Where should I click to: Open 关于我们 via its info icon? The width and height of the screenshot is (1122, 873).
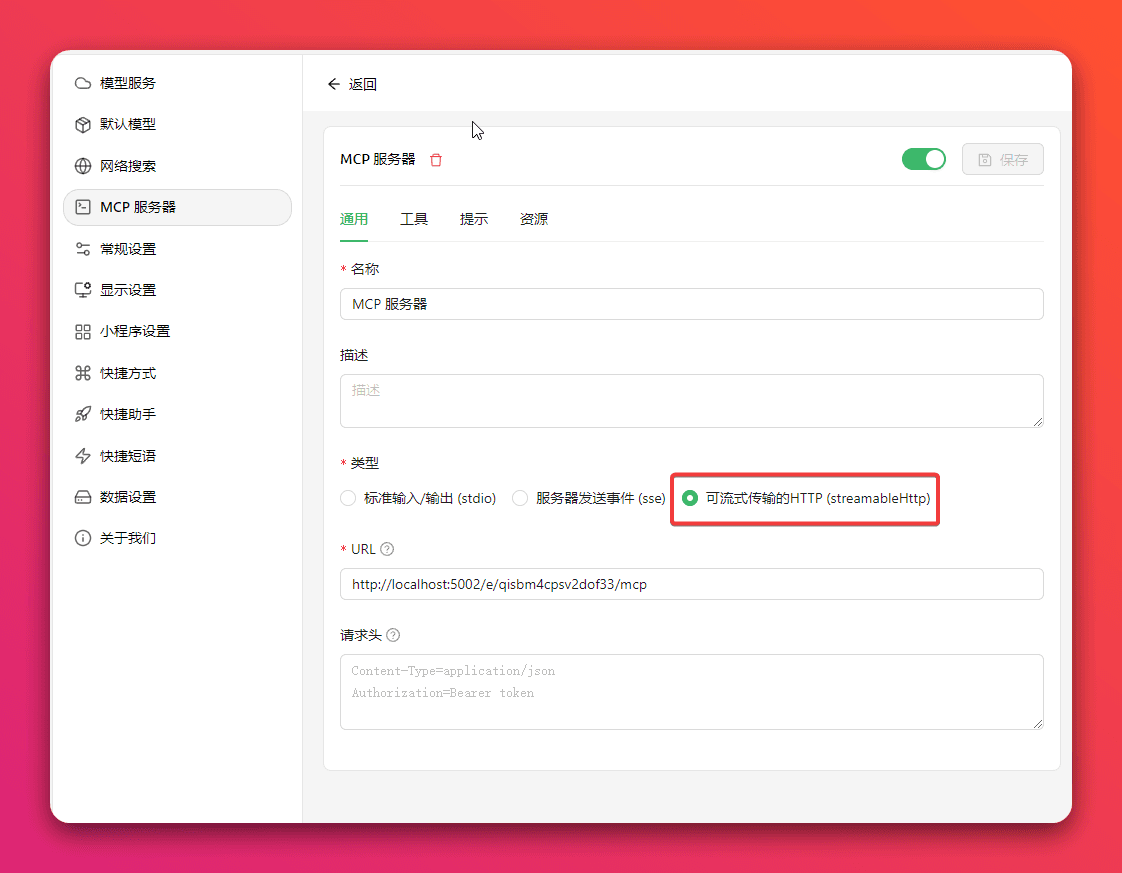[83, 538]
